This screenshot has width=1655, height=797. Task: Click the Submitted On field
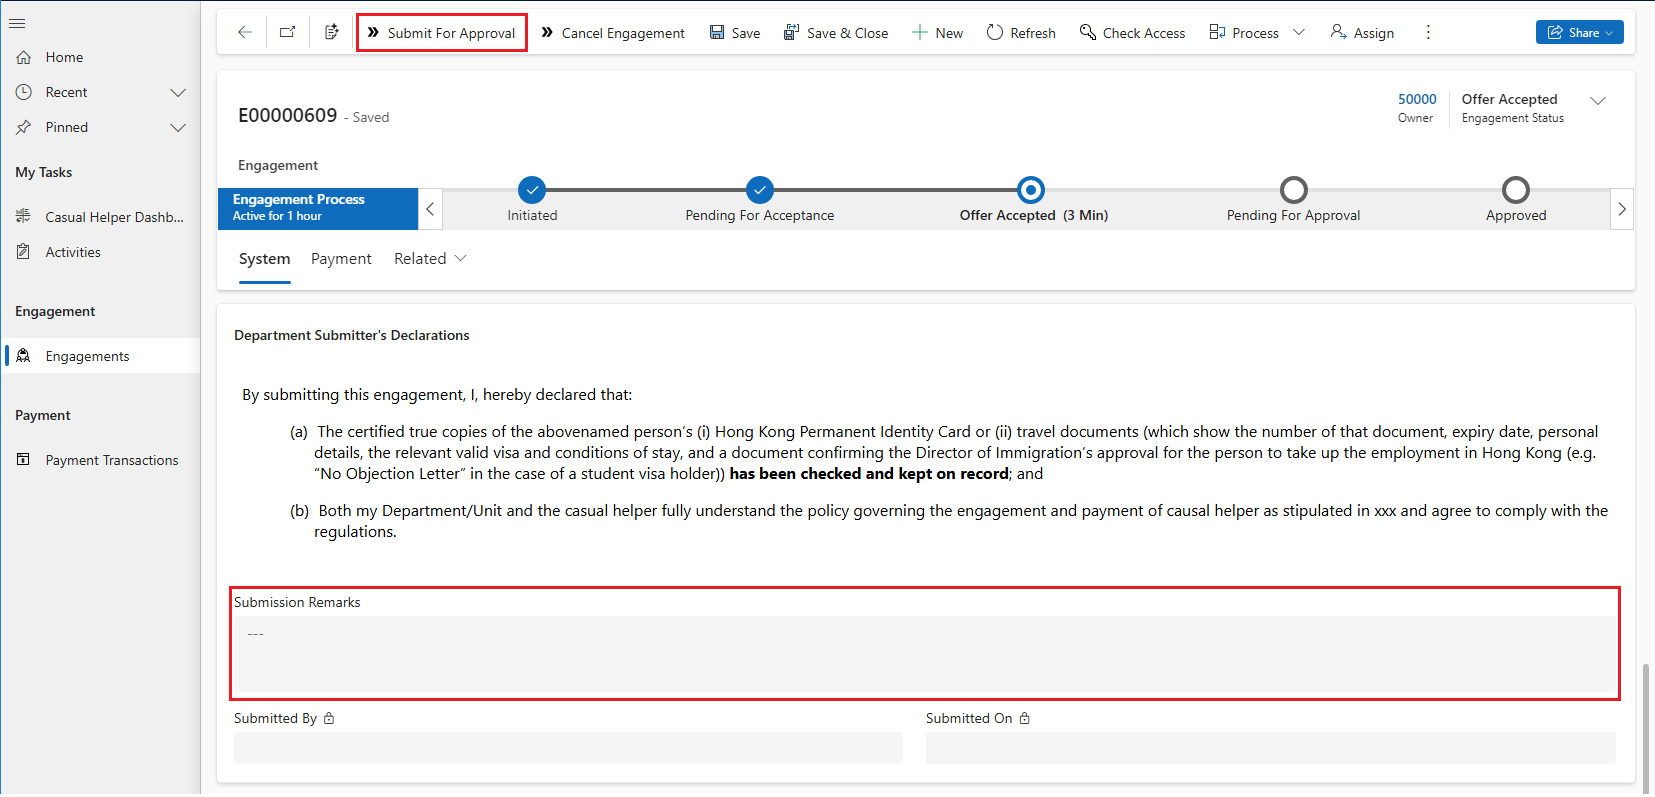click(x=1271, y=748)
